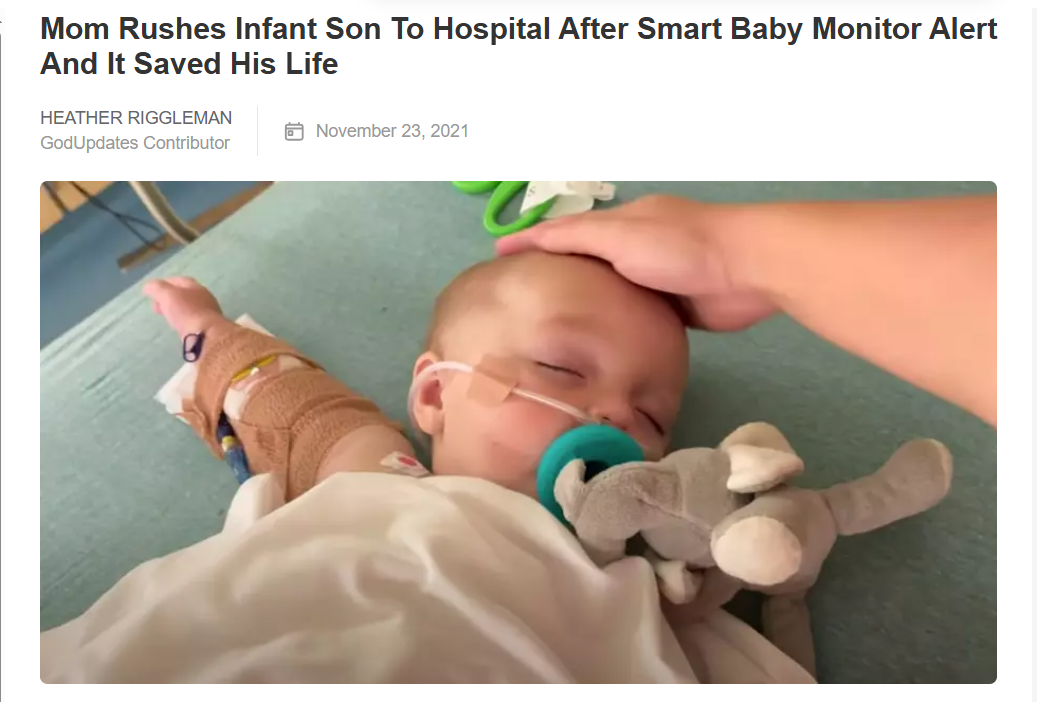Click 'And It Saved His Life' headline line

(189, 64)
